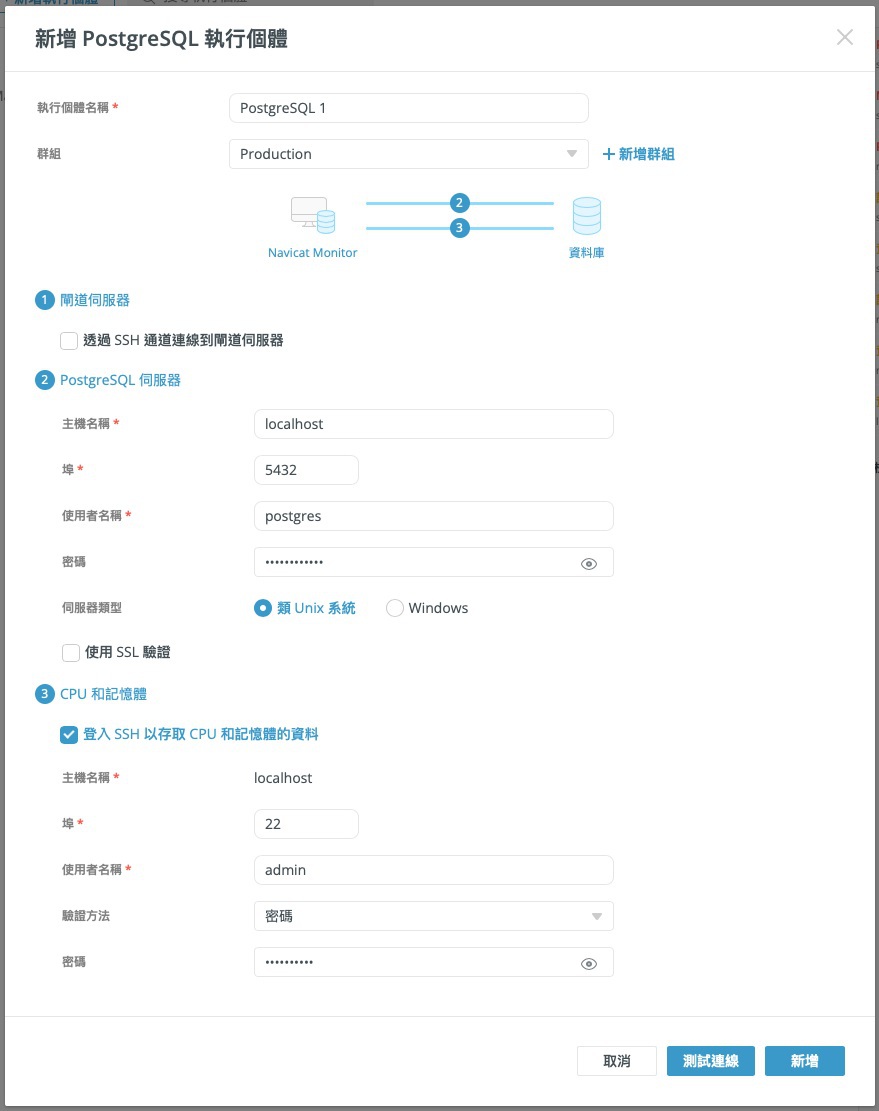
Task: Click the 取消 button
Action: point(617,1061)
